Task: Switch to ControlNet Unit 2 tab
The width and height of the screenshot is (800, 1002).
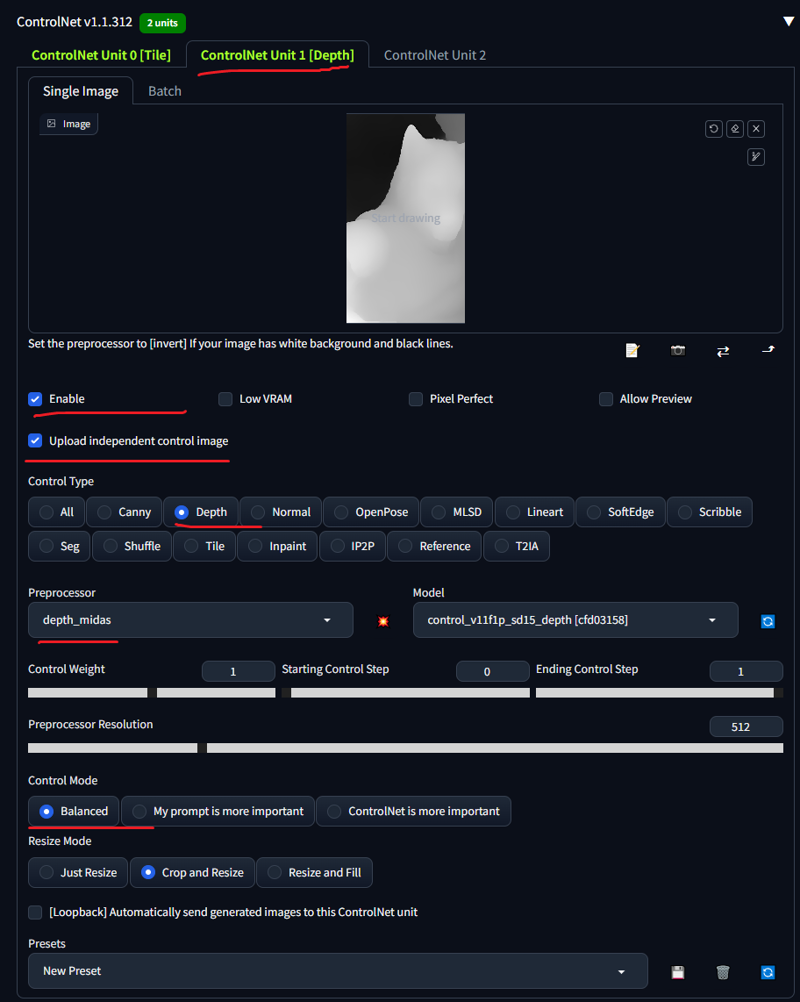Action: click(435, 55)
